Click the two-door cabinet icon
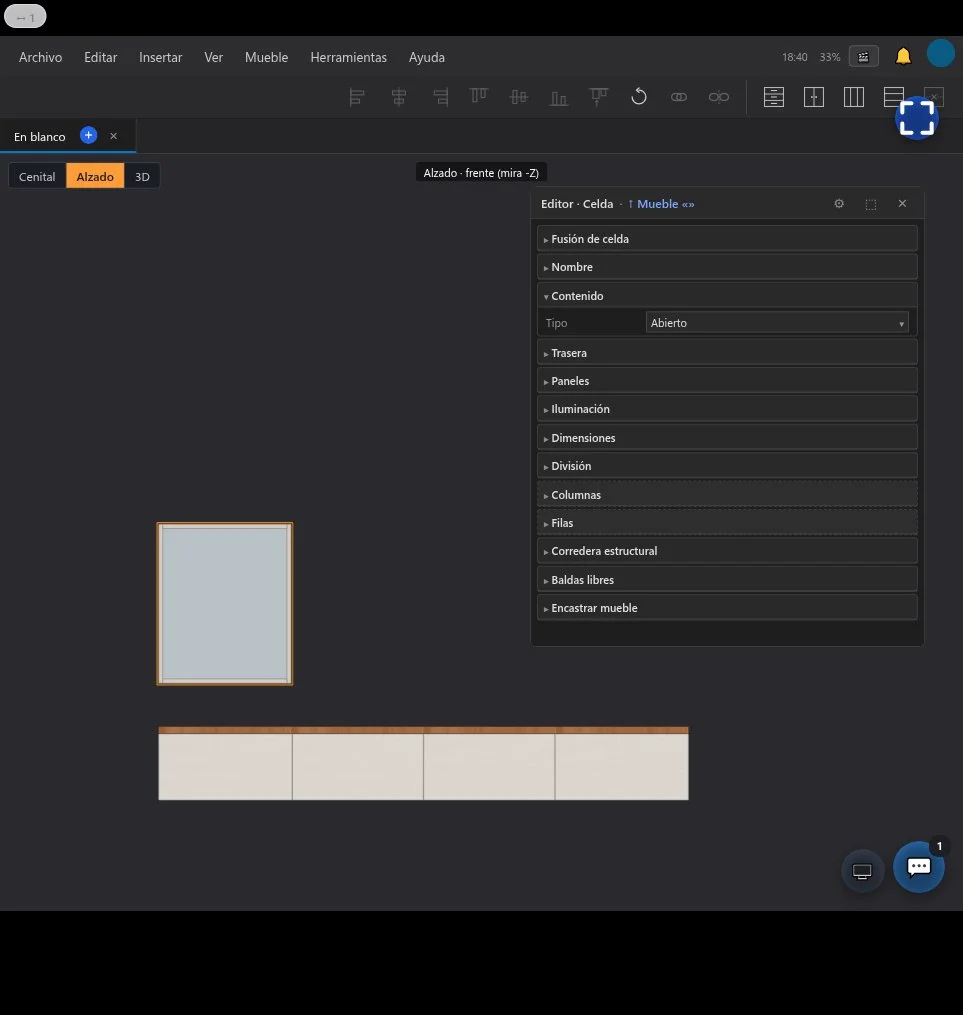 [x=814, y=97]
